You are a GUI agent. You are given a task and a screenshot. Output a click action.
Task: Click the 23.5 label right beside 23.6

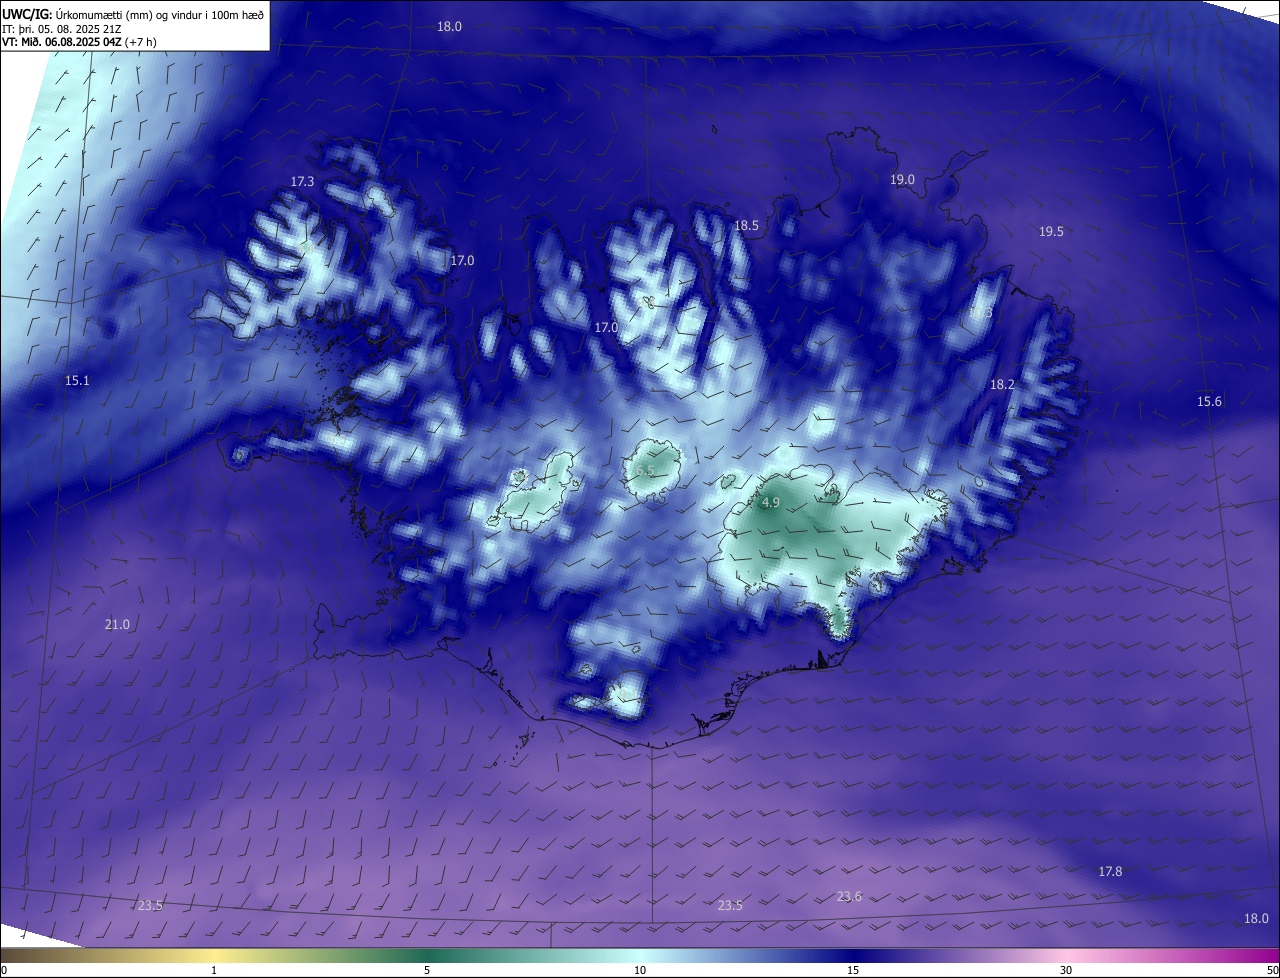pyautogui.click(x=730, y=905)
